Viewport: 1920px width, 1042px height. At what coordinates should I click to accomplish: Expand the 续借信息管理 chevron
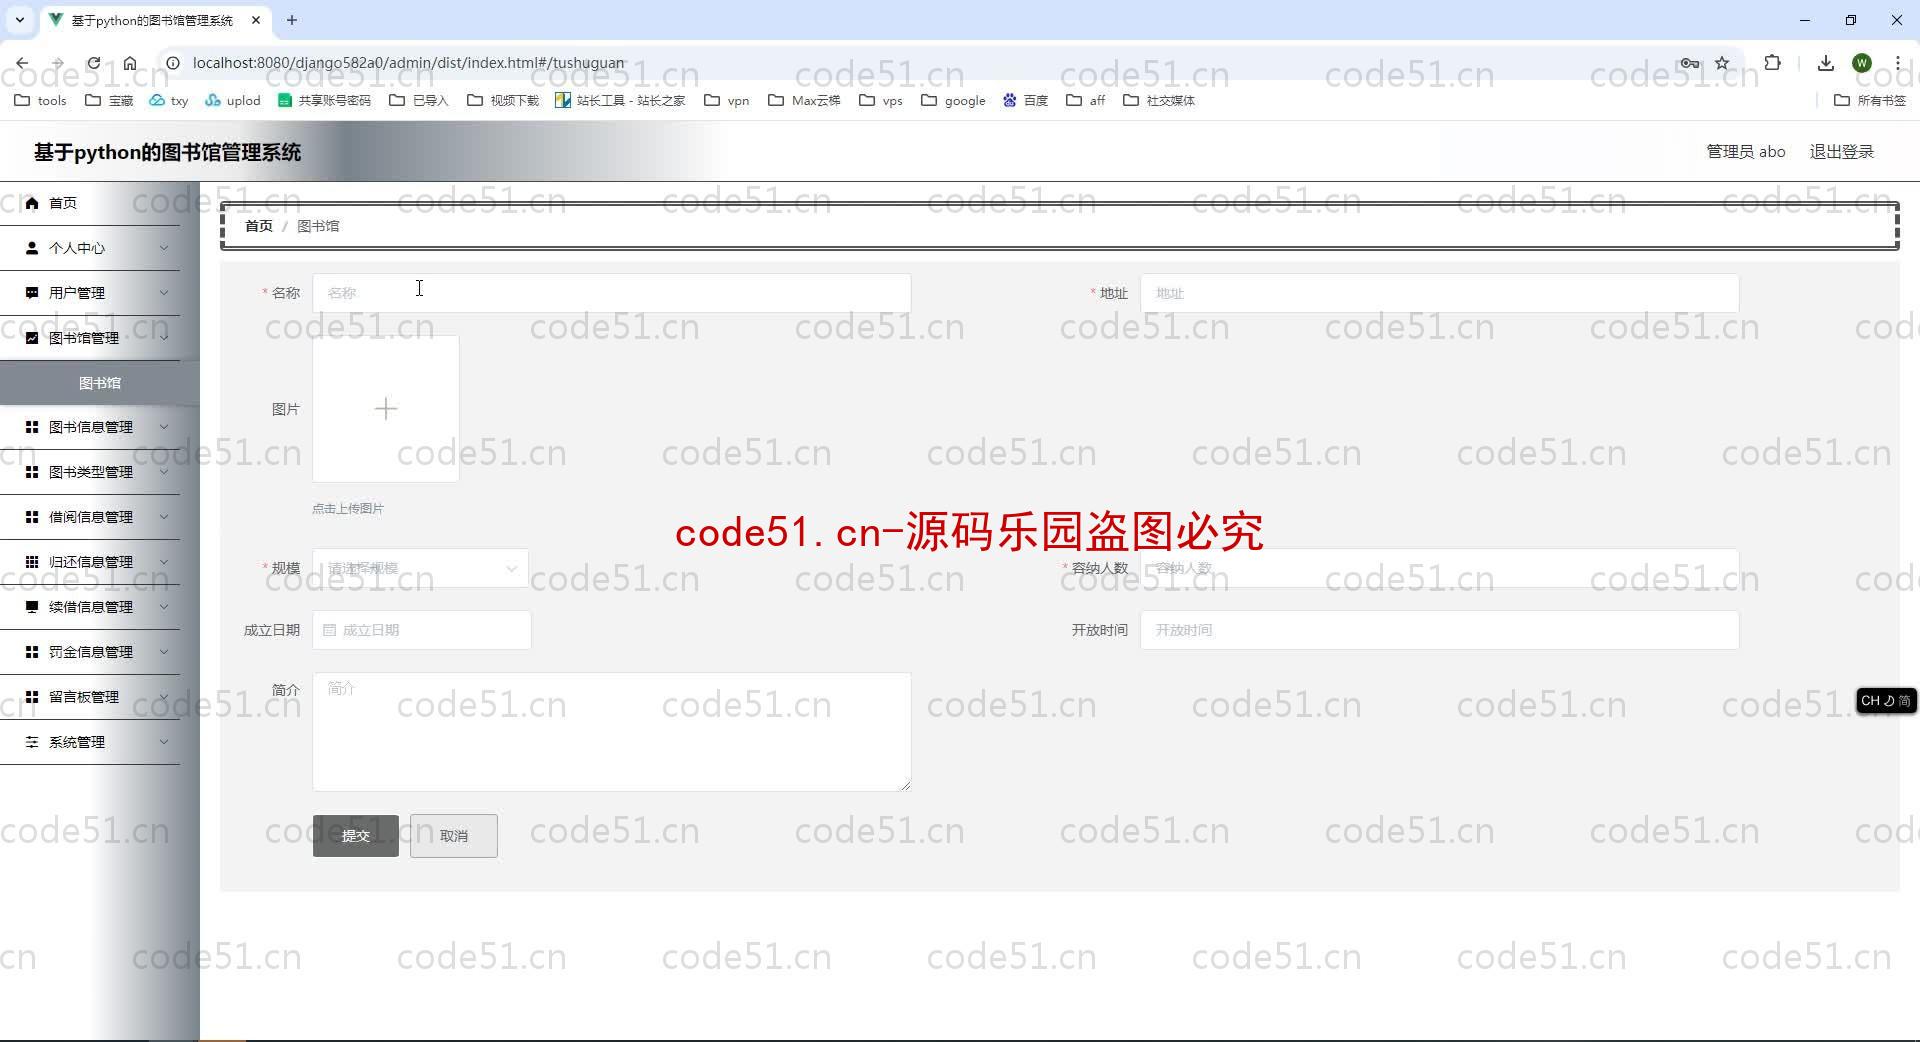tap(164, 607)
